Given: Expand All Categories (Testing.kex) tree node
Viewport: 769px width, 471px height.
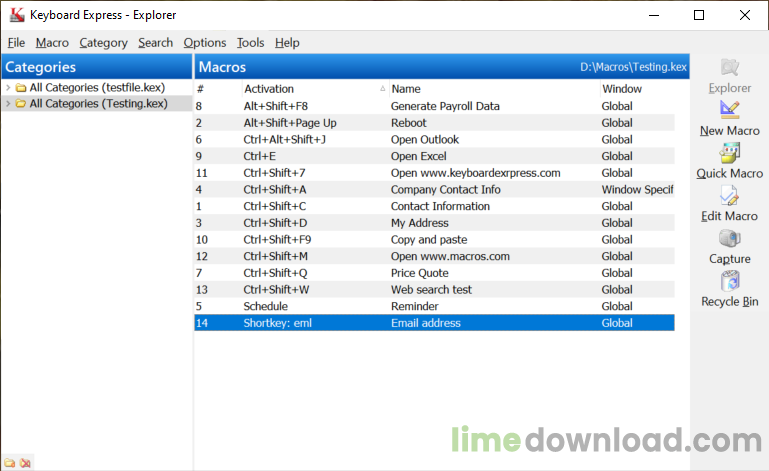Looking at the screenshot, I should [x=8, y=104].
